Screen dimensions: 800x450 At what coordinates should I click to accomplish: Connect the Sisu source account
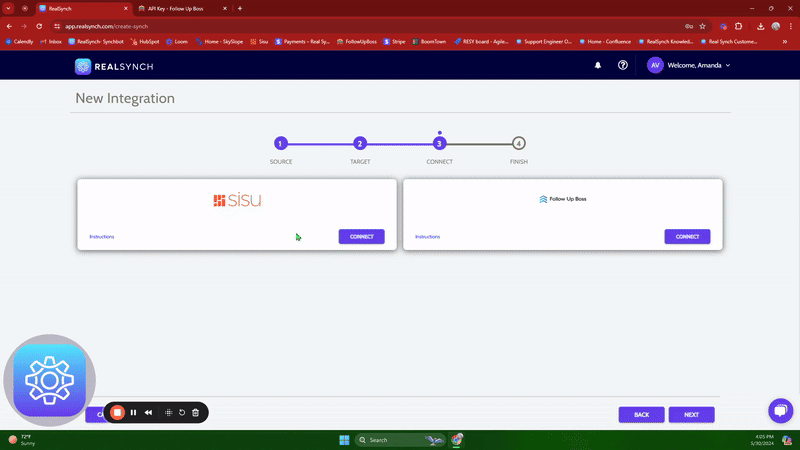tap(361, 236)
